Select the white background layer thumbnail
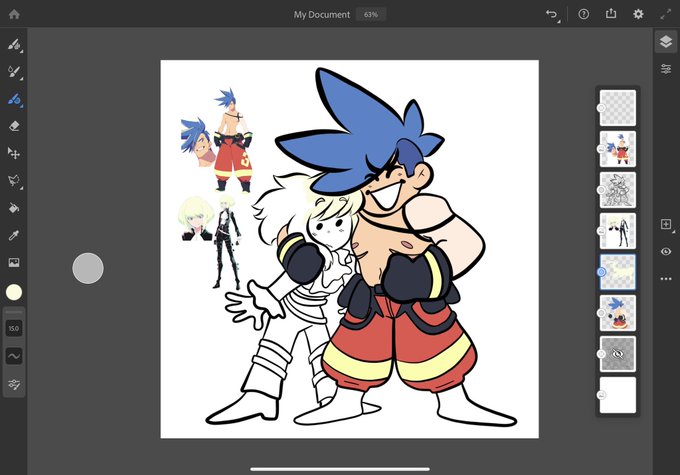 618,395
